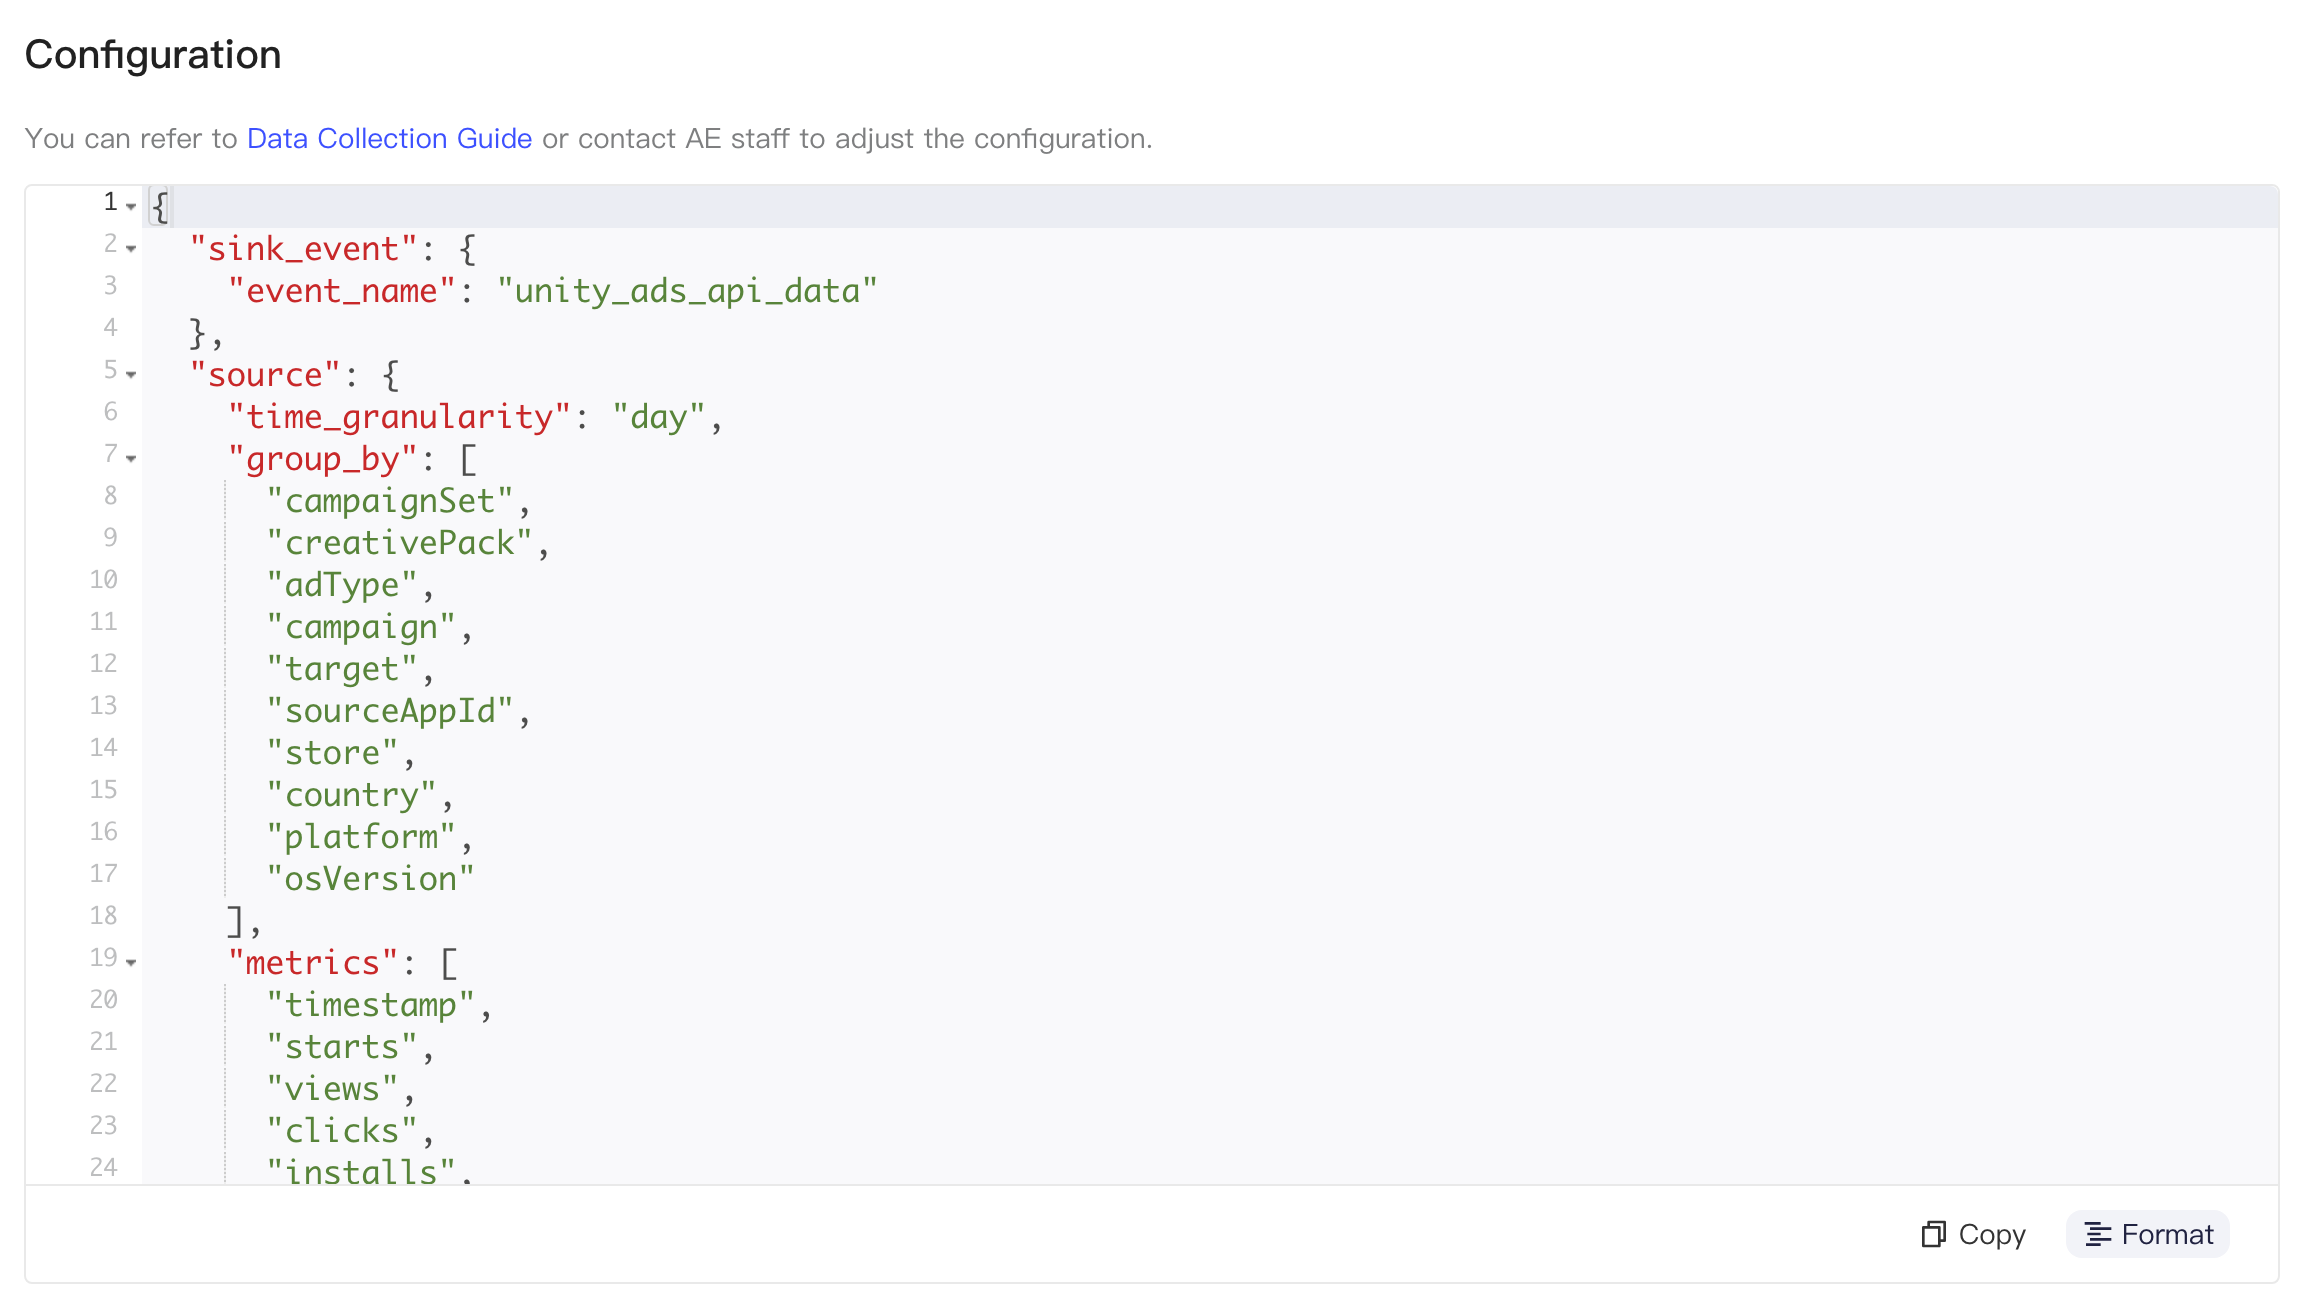Click the "source" key
The height and width of the screenshot is (1308, 2306).
tap(265, 375)
